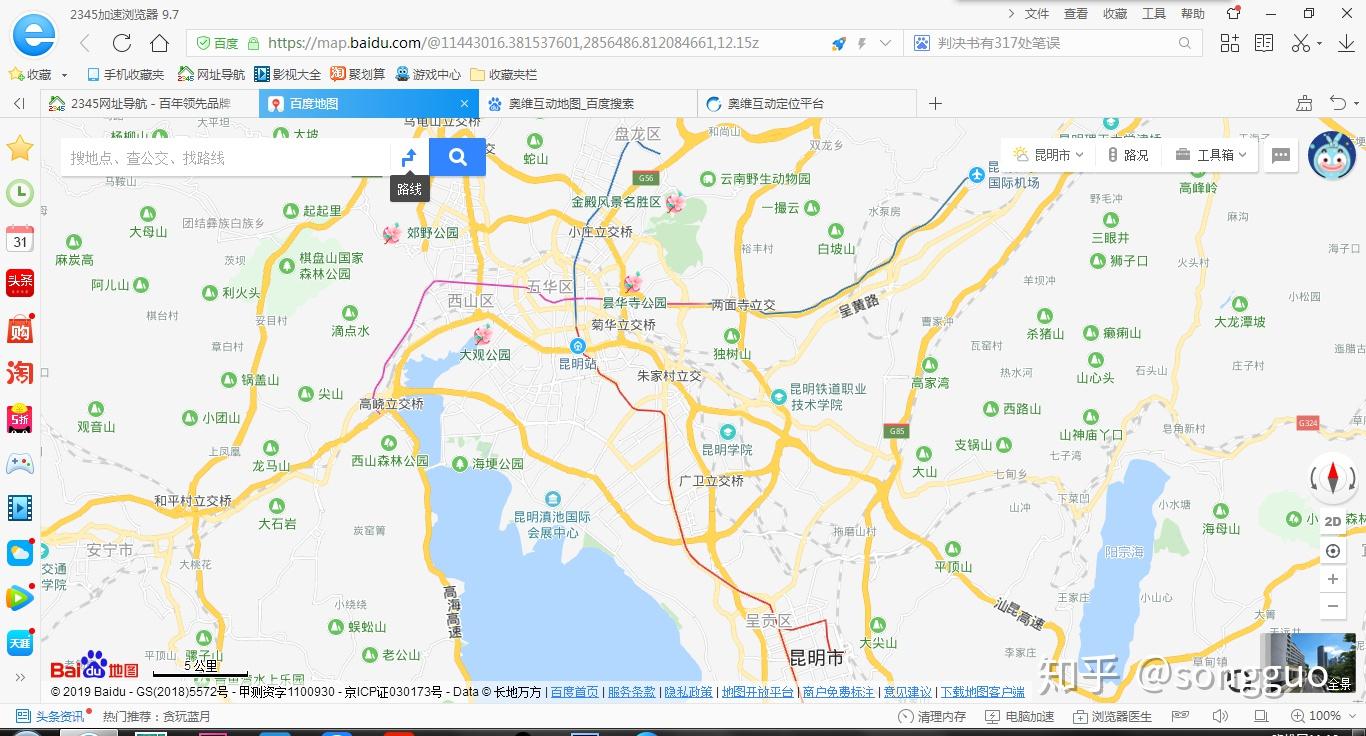Expand the address bar lightning dropdown arrow
Screen dimensions: 1366x736
point(884,44)
